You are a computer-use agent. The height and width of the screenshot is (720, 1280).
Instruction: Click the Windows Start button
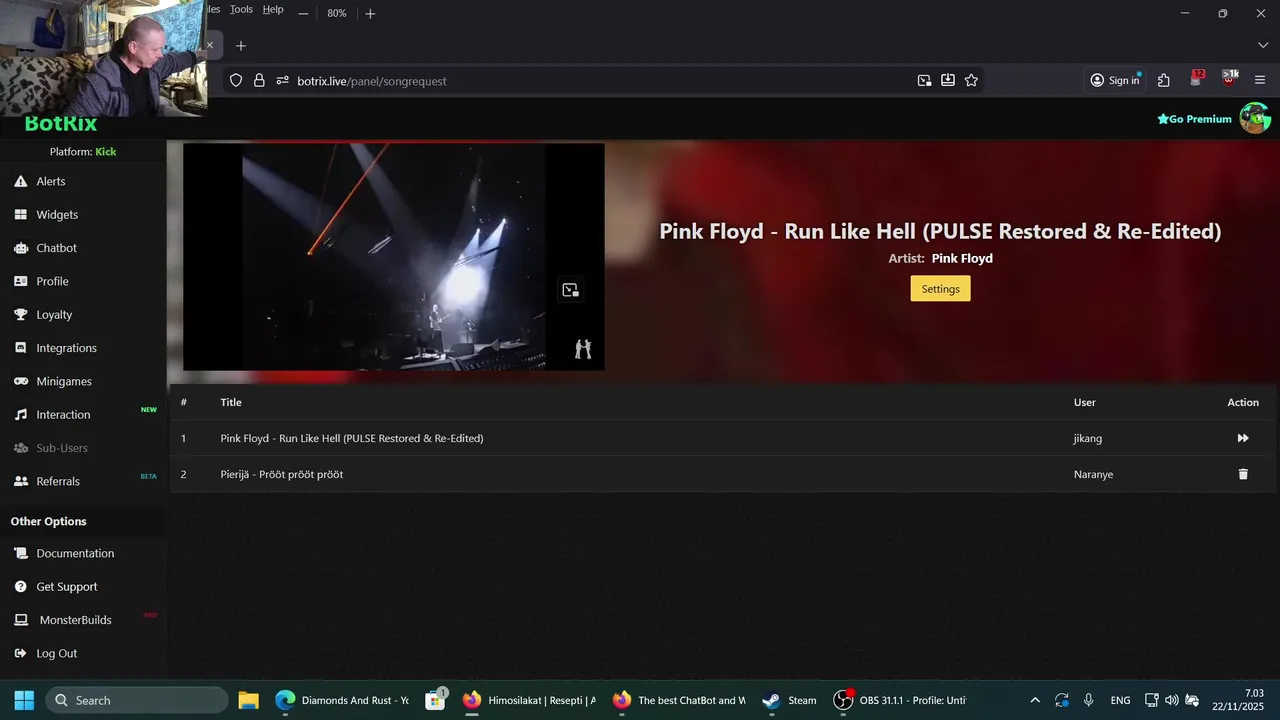pos(24,700)
